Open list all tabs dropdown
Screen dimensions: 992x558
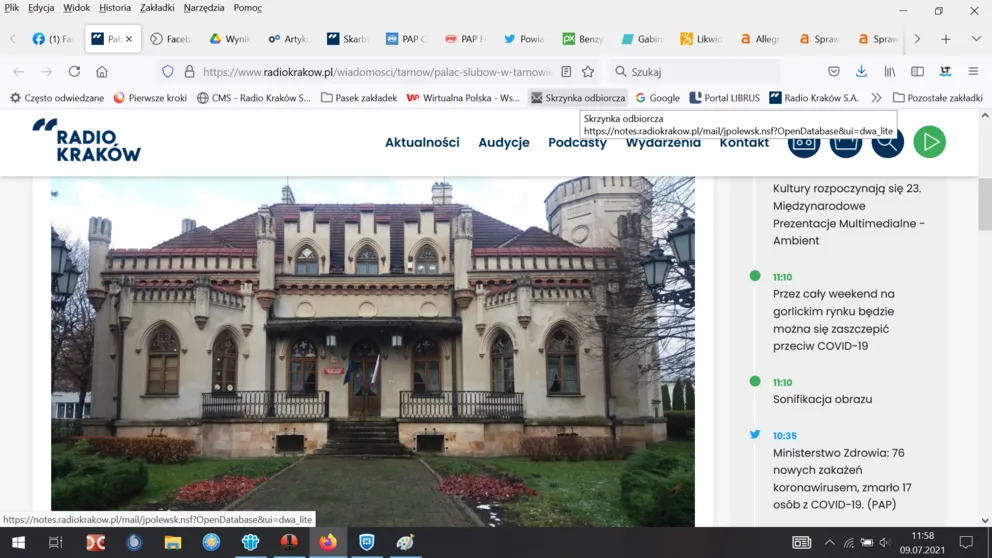coord(976,39)
